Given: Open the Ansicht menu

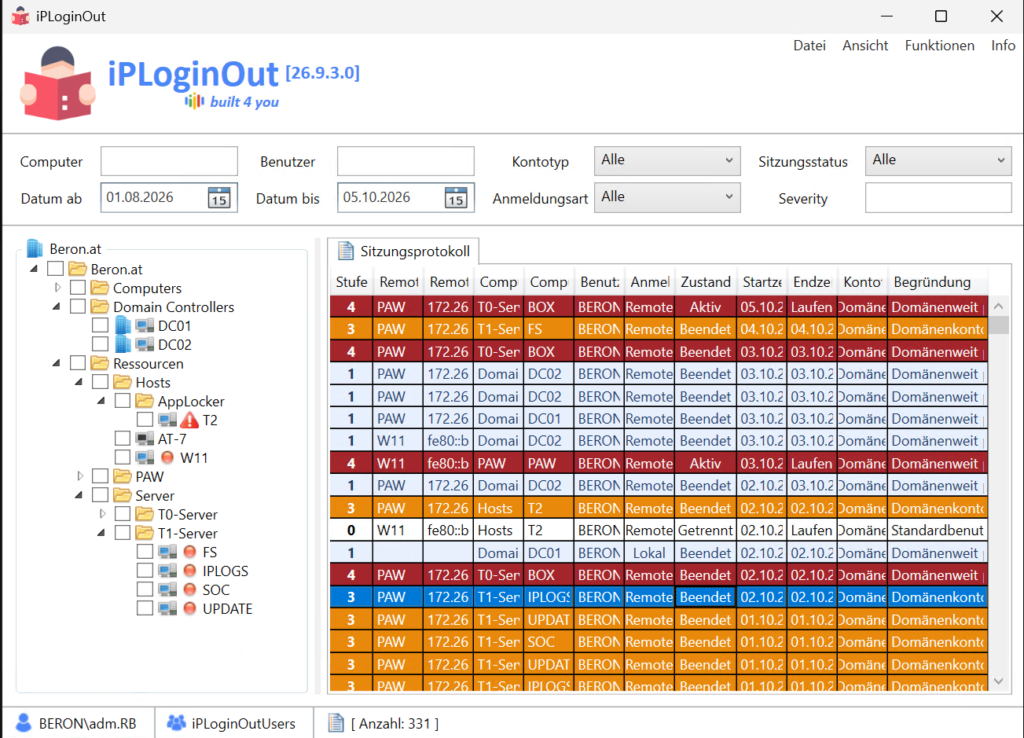Looking at the screenshot, I should point(865,46).
